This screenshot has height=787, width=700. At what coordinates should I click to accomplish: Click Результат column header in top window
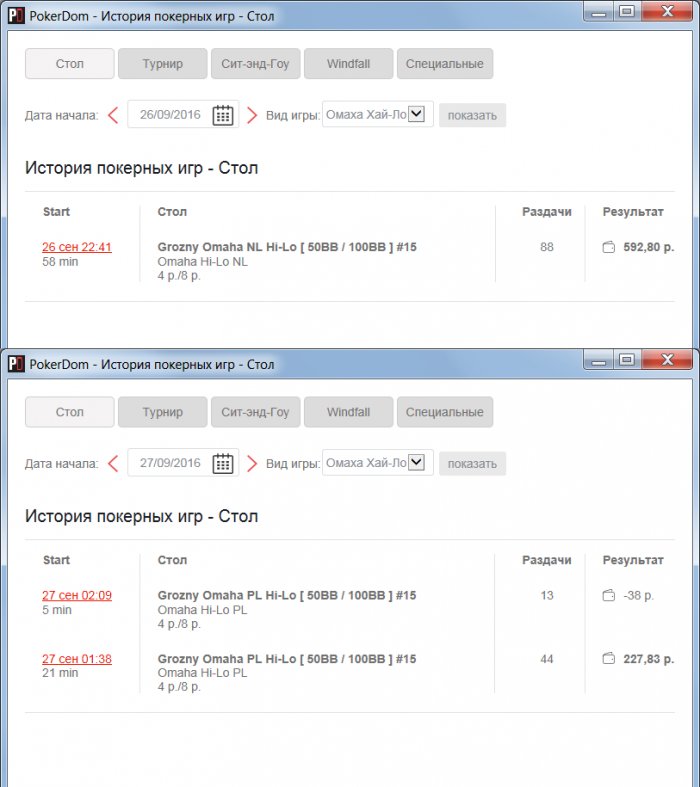633,212
